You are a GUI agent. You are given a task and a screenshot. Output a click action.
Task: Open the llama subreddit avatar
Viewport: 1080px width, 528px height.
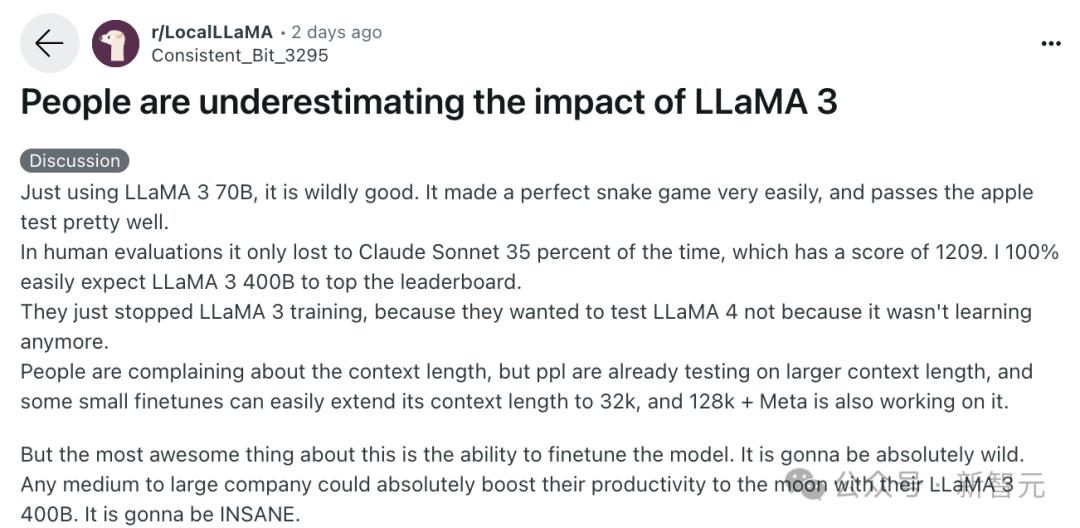116,44
